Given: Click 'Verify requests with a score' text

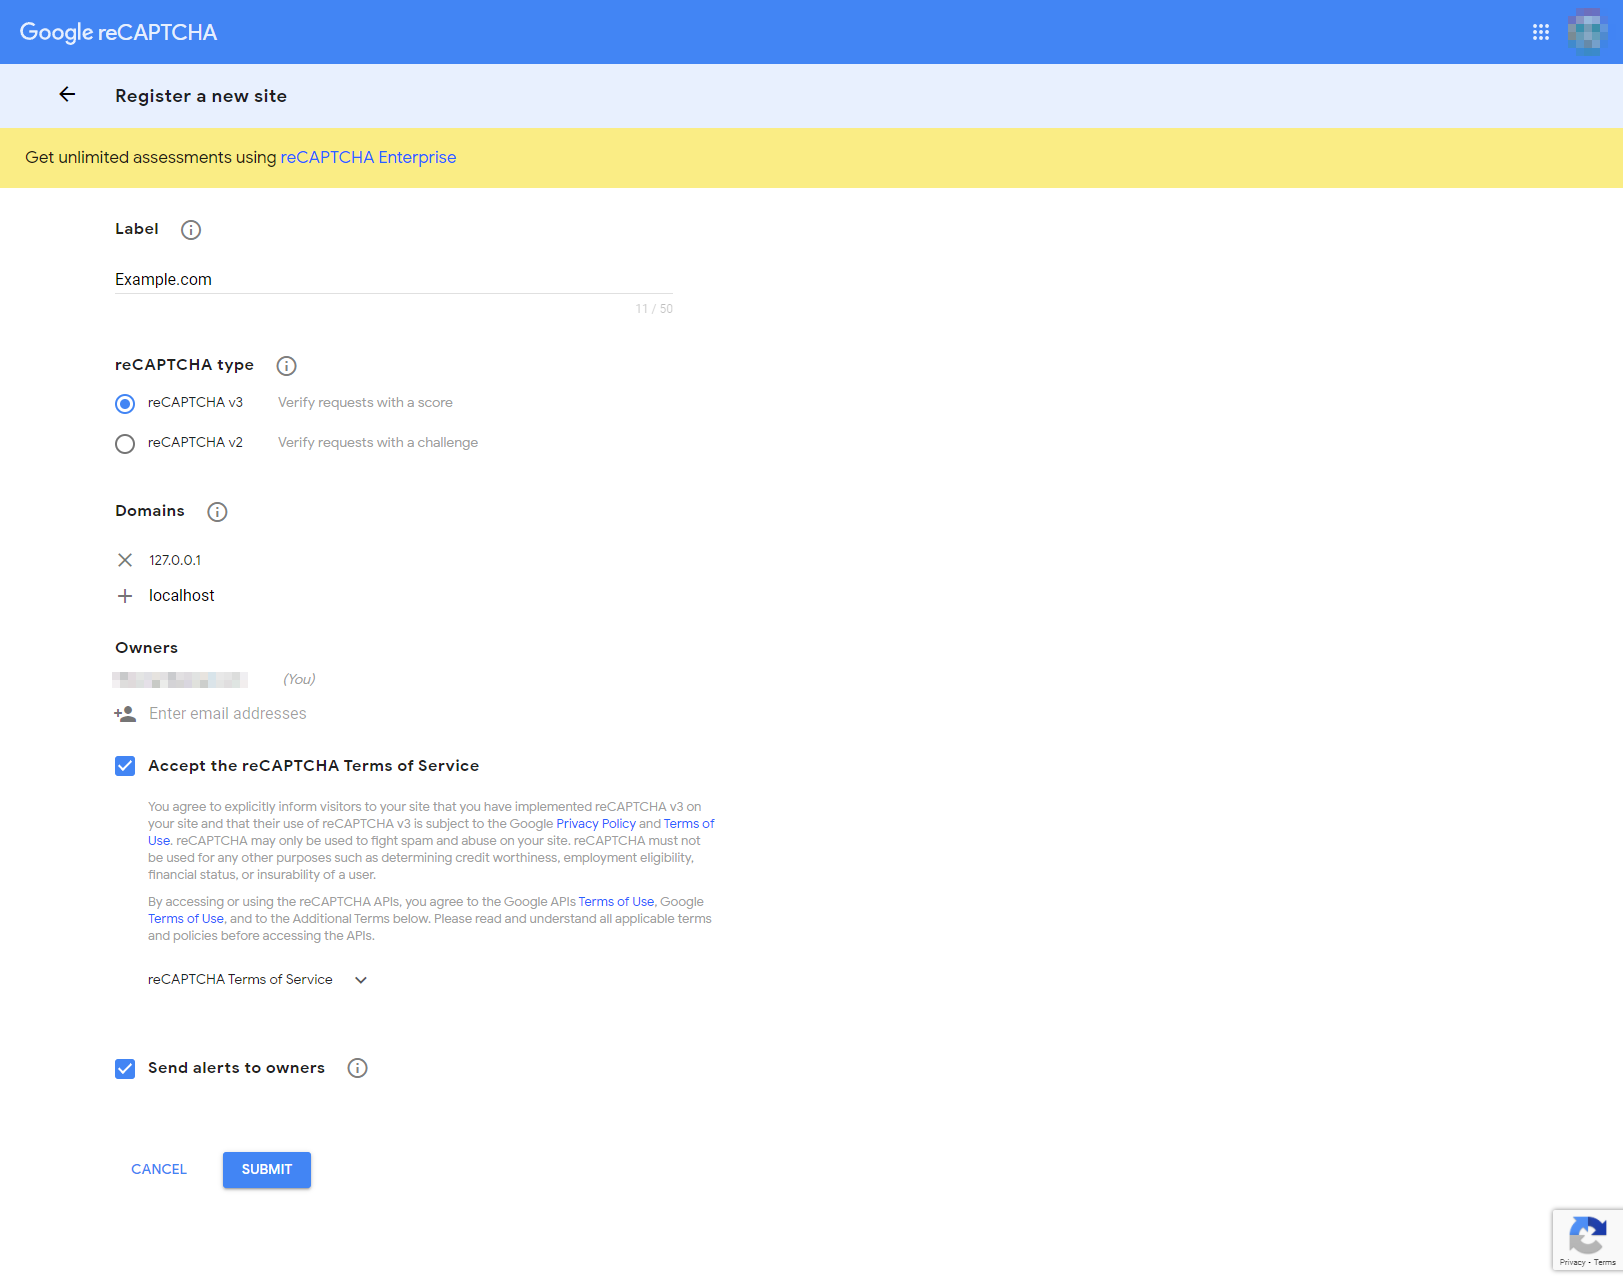Looking at the screenshot, I should click(365, 403).
